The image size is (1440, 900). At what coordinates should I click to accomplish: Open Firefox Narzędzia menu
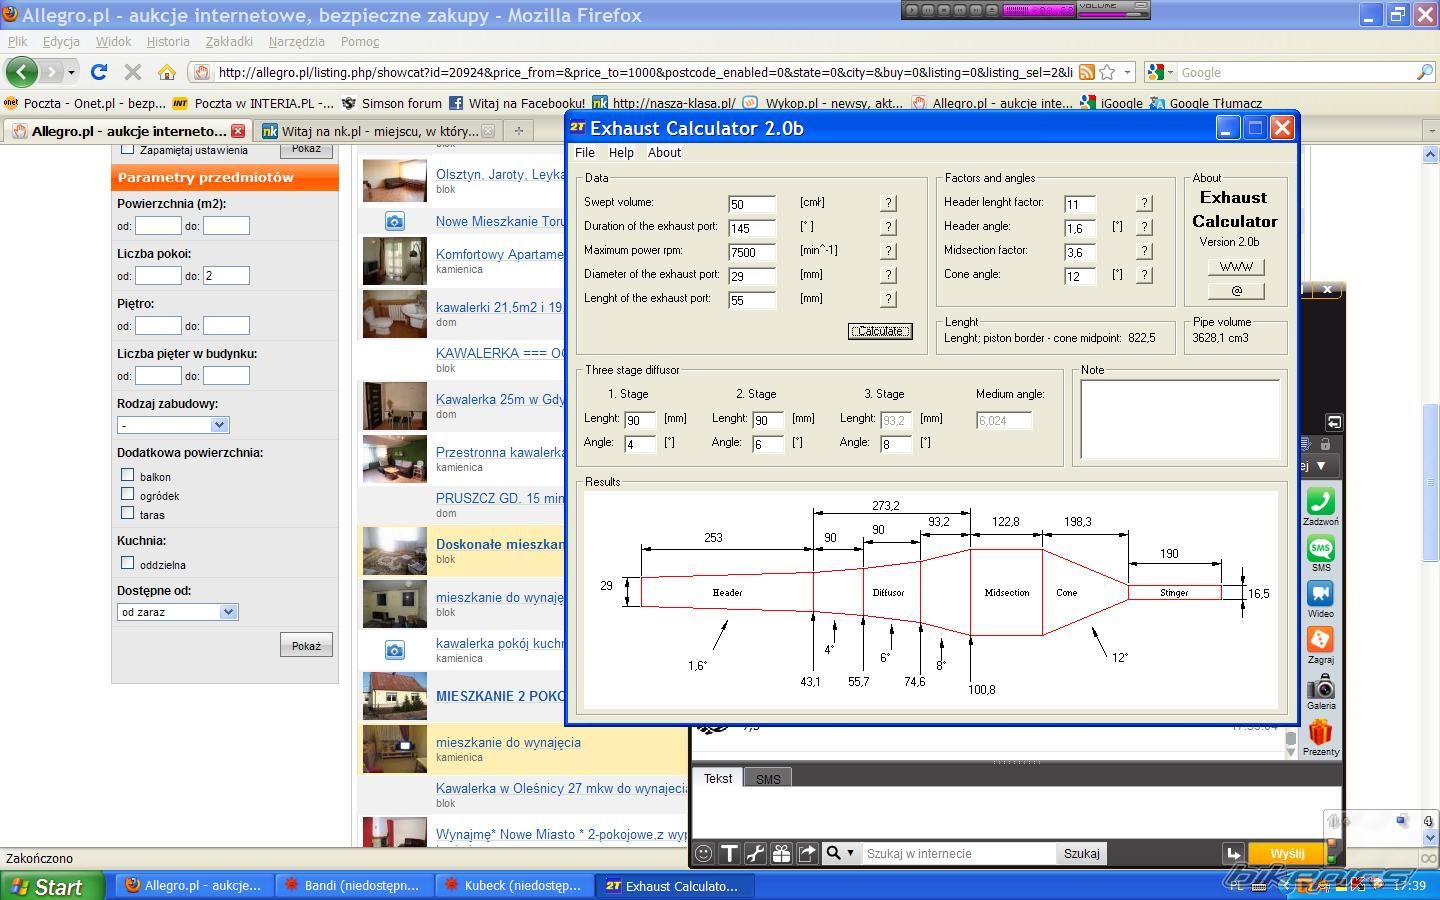(296, 42)
